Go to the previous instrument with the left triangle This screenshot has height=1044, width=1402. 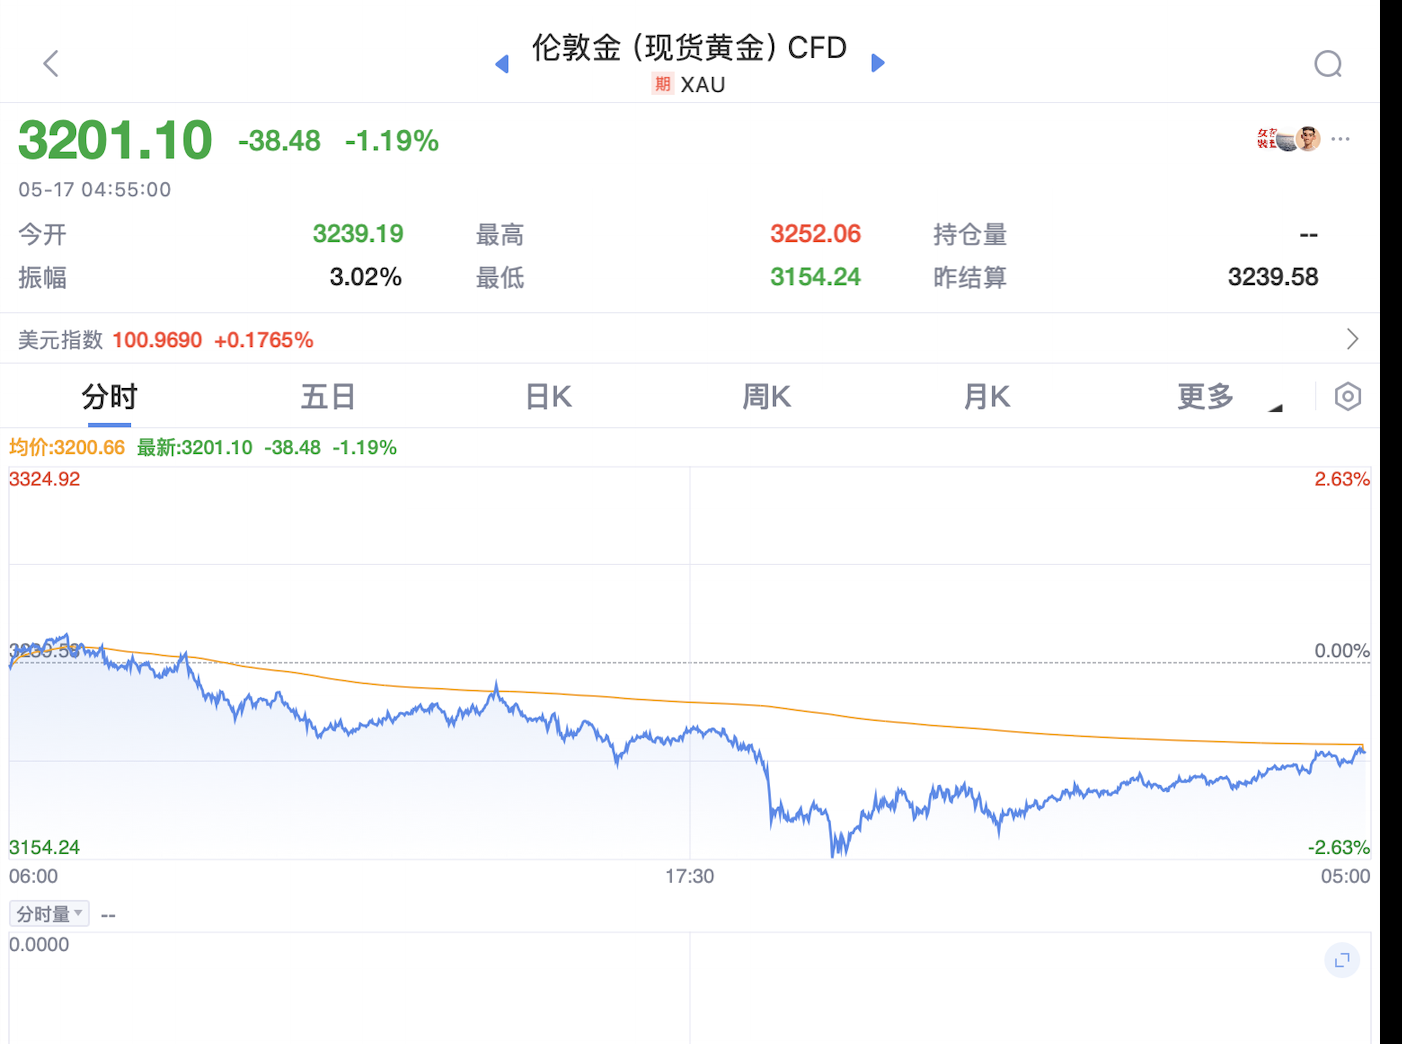tap(502, 64)
